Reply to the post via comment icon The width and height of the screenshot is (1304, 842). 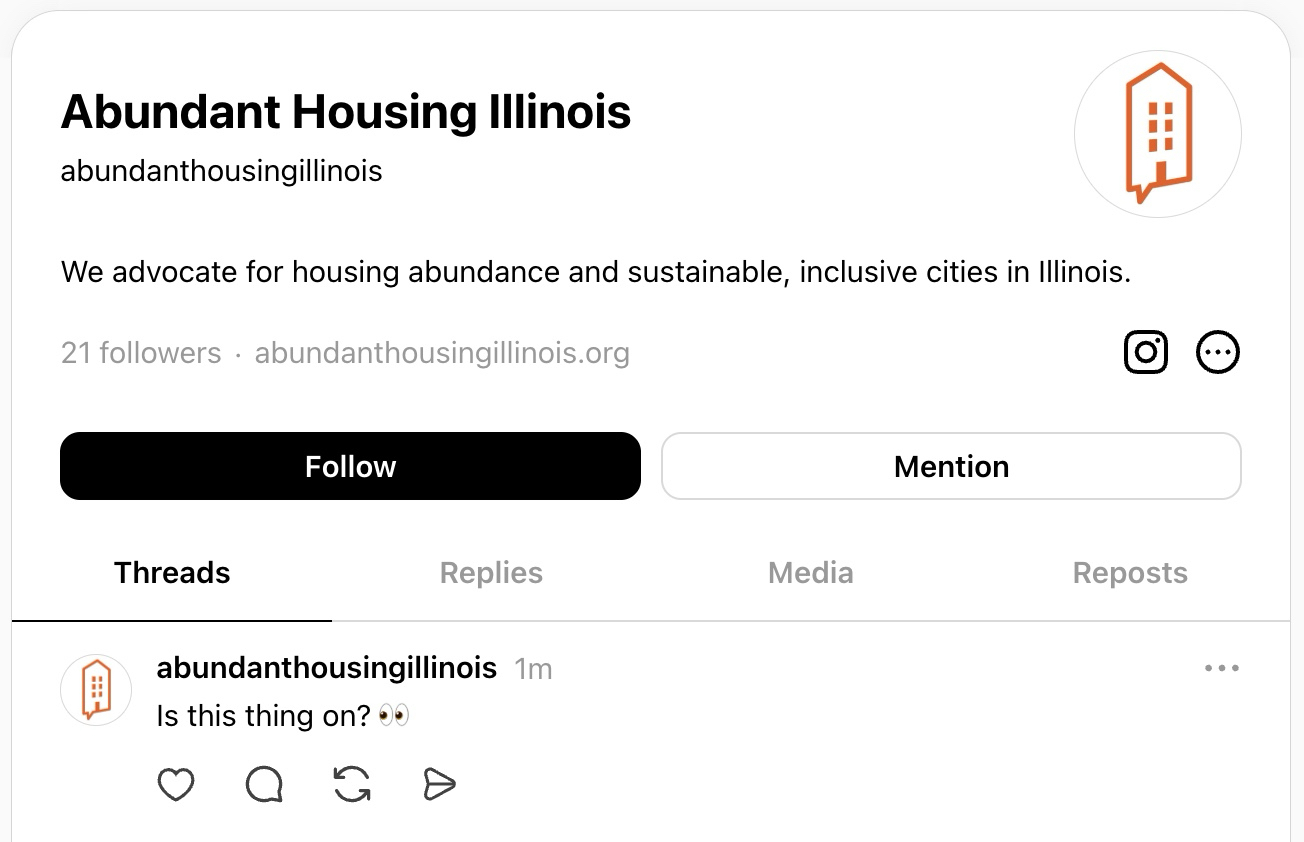pyautogui.click(x=264, y=785)
